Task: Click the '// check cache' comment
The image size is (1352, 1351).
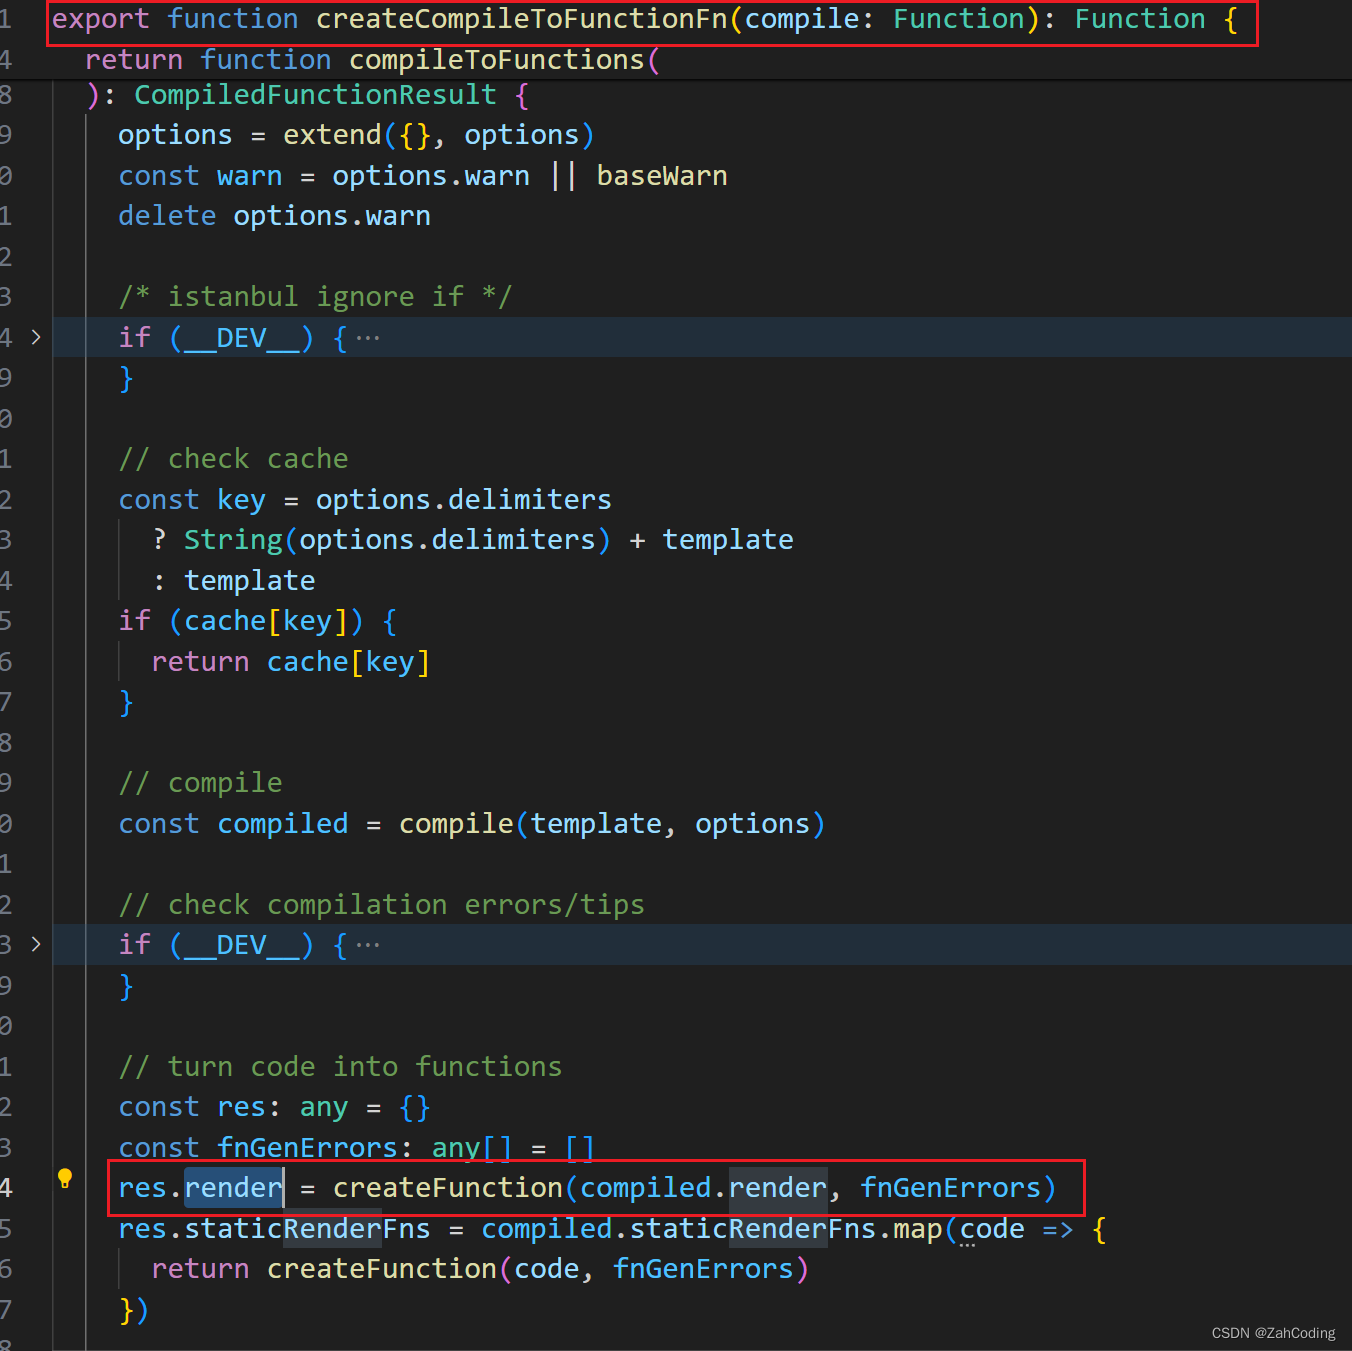Action: click(233, 459)
